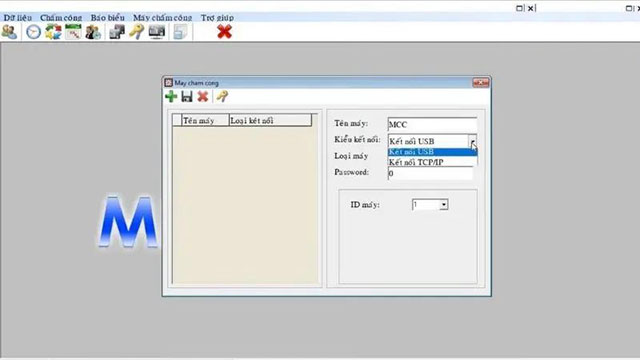Open the Máy chấm công menu
This screenshot has width=640, height=360.
tap(162, 18)
